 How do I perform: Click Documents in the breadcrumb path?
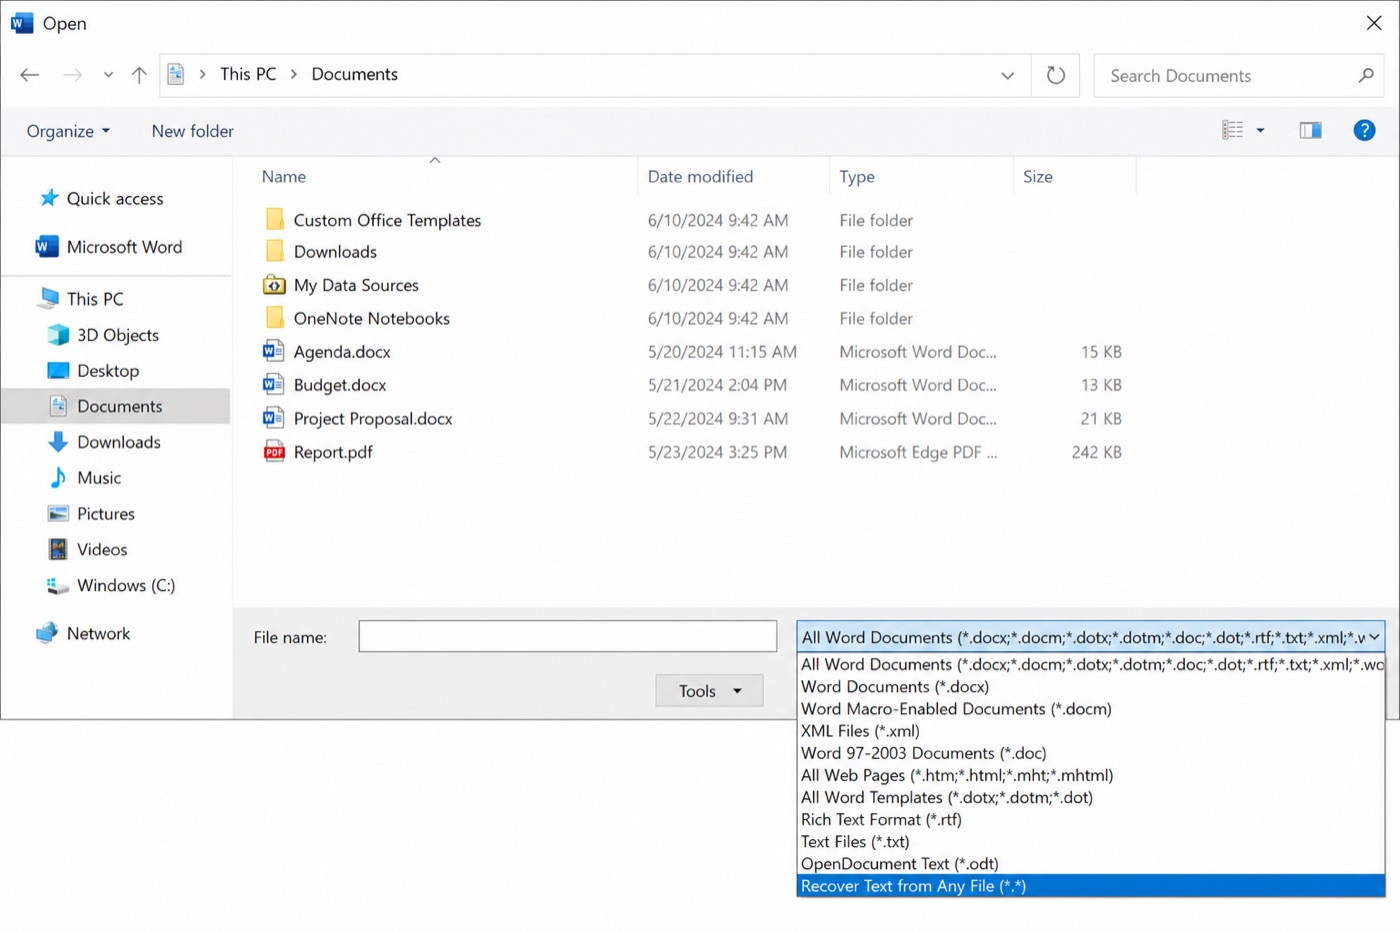(354, 74)
